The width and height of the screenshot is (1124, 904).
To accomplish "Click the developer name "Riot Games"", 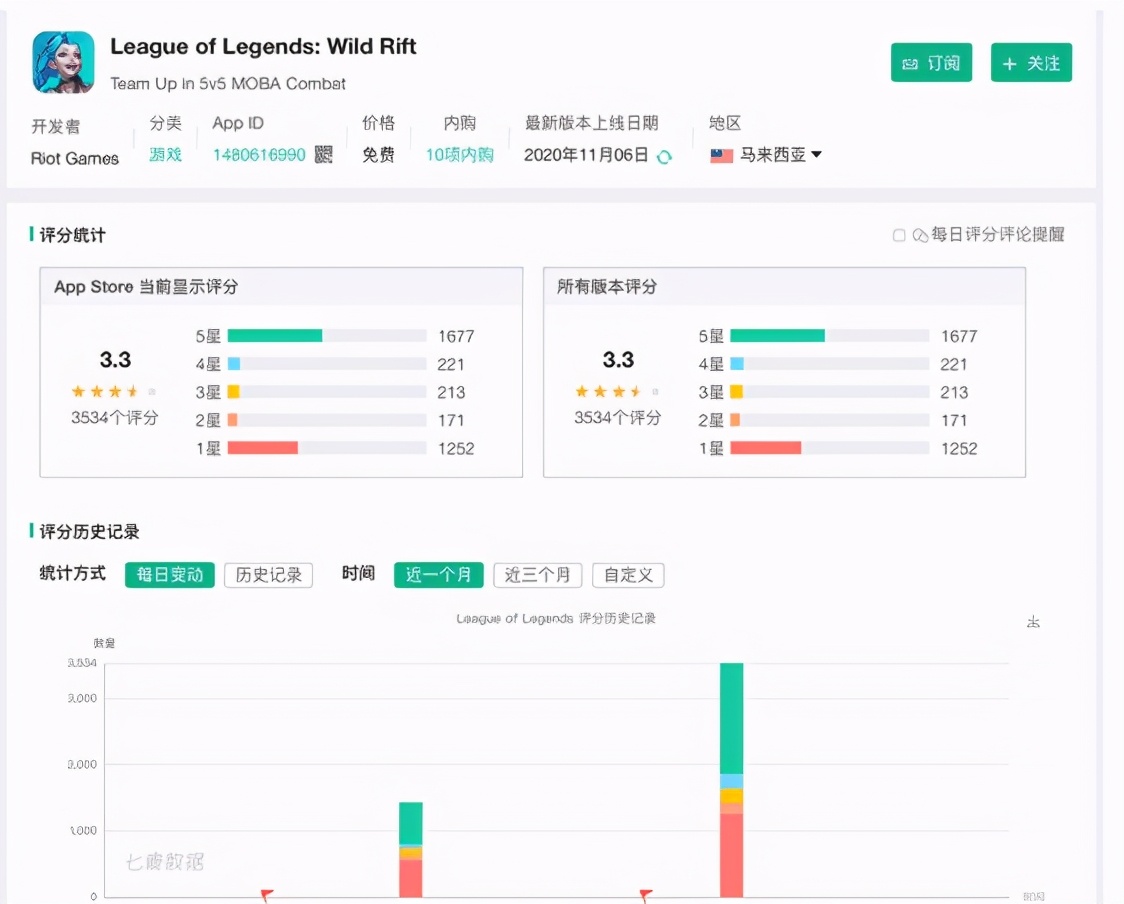I will 75,158.
